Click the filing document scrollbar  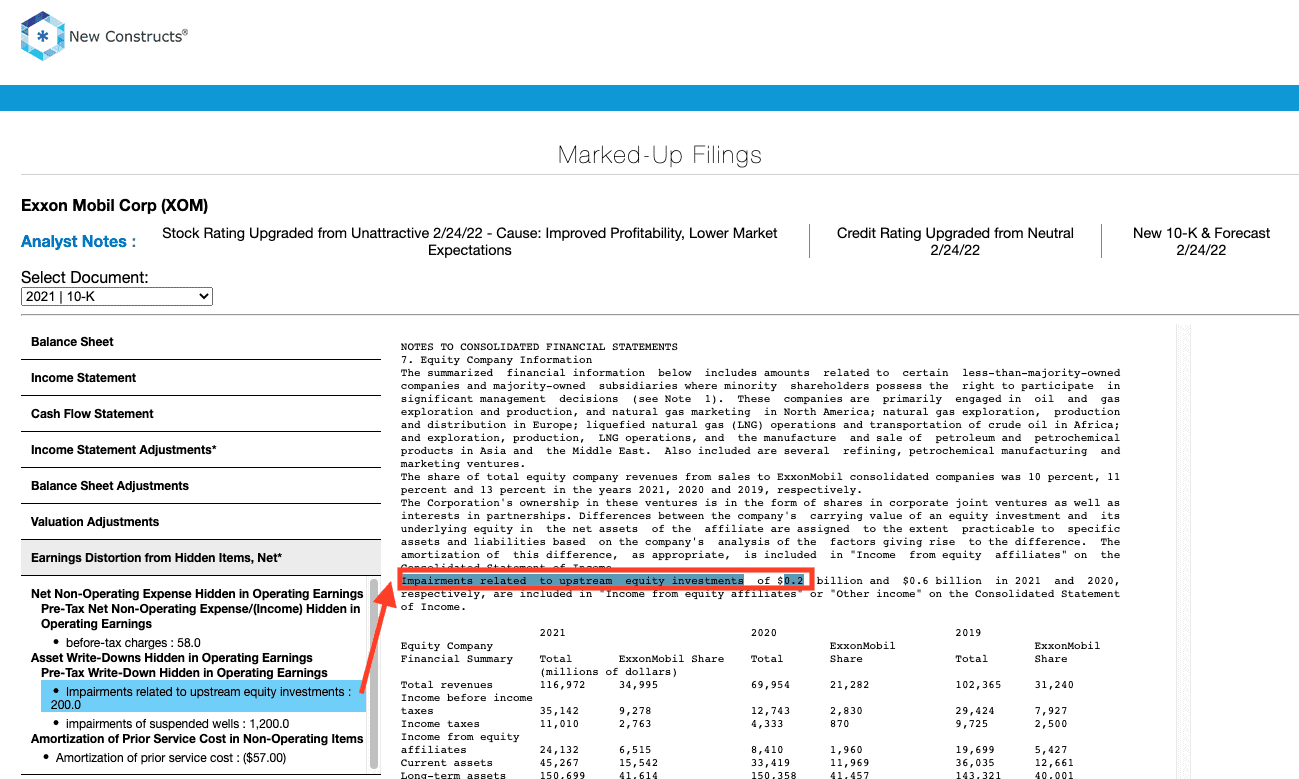click(1185, 550)
